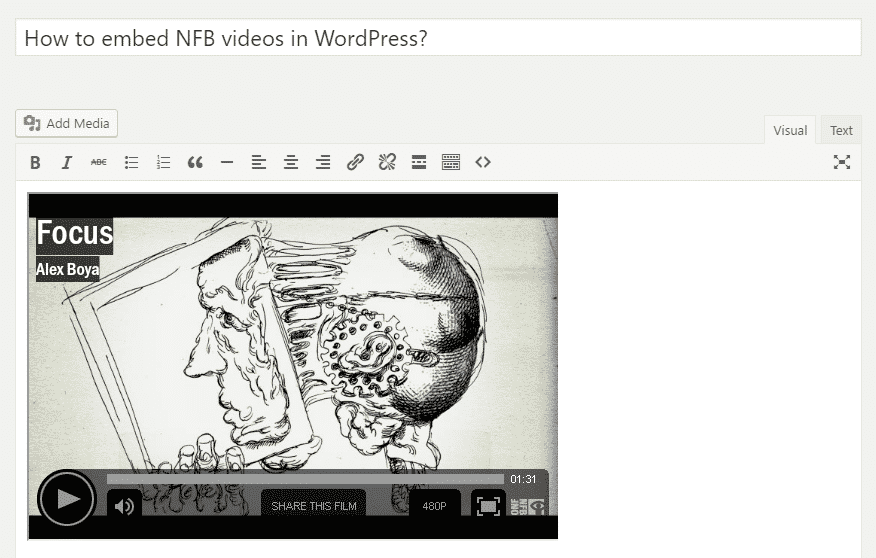Click the Focus film title

tap(75, 233)
